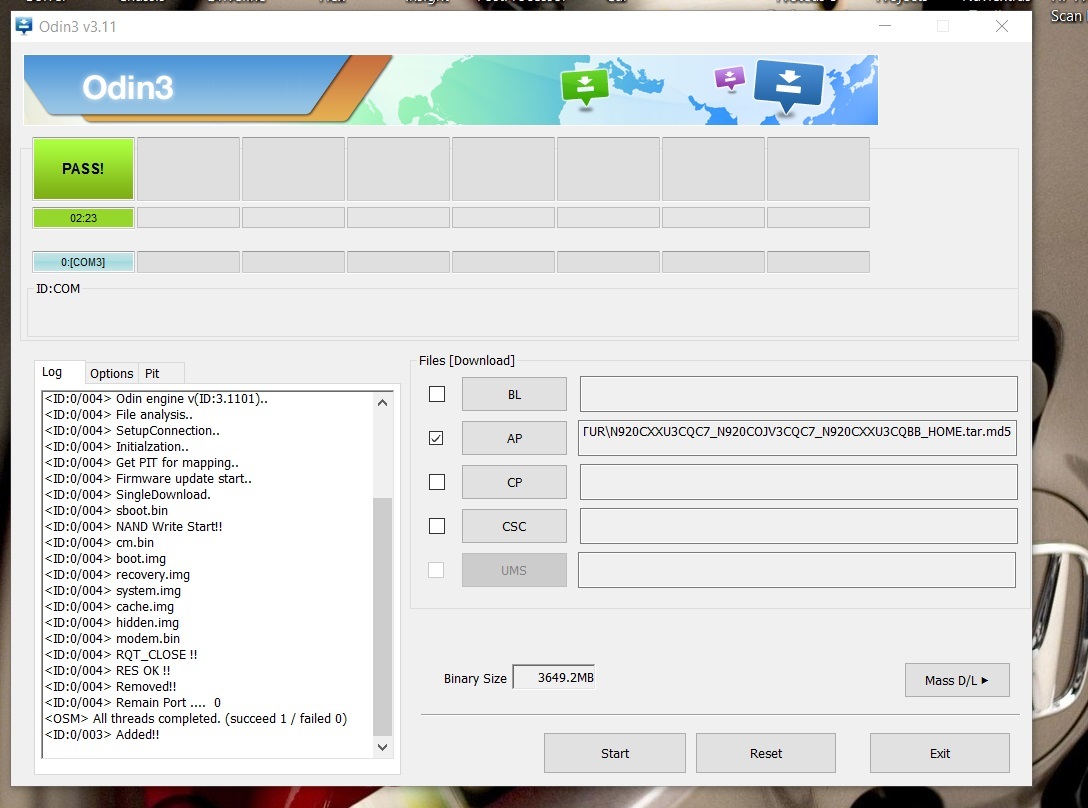Image resolution: width=1088 pixels, height=808 pixels.
Task: Click log line 'Remain Port .... 0'
Action: click(x=133, y=702)
